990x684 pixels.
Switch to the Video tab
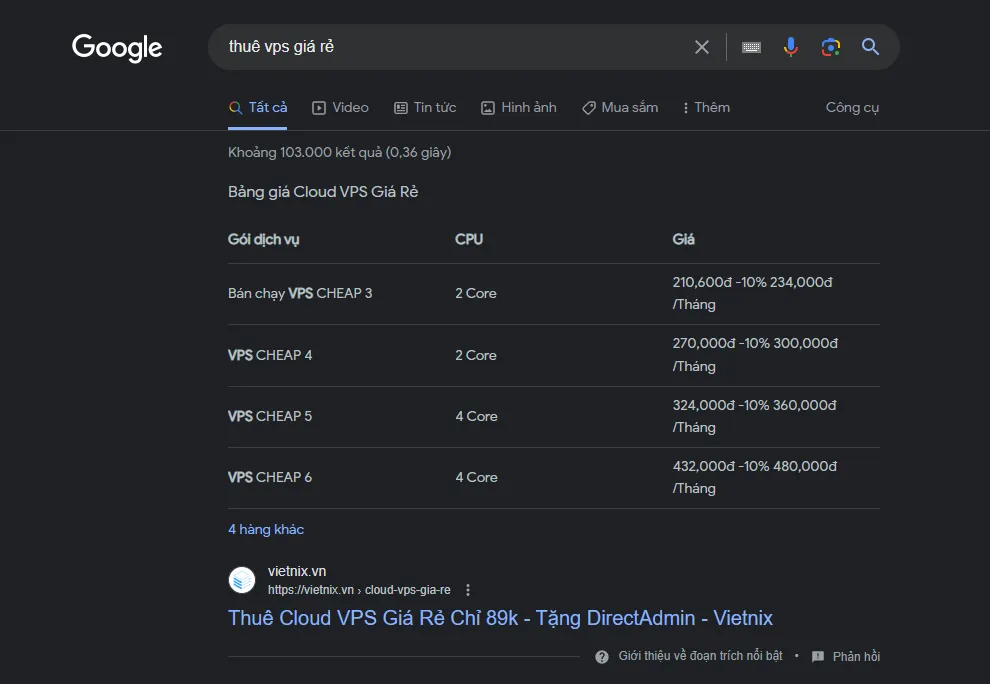pos(340,107)
